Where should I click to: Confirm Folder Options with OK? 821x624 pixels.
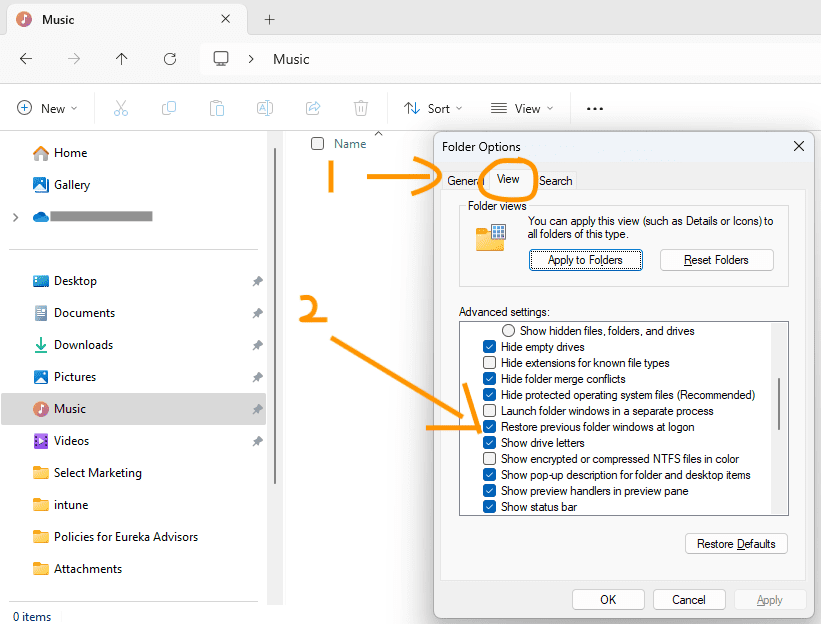pyautogui.click(x=608, y=599)
